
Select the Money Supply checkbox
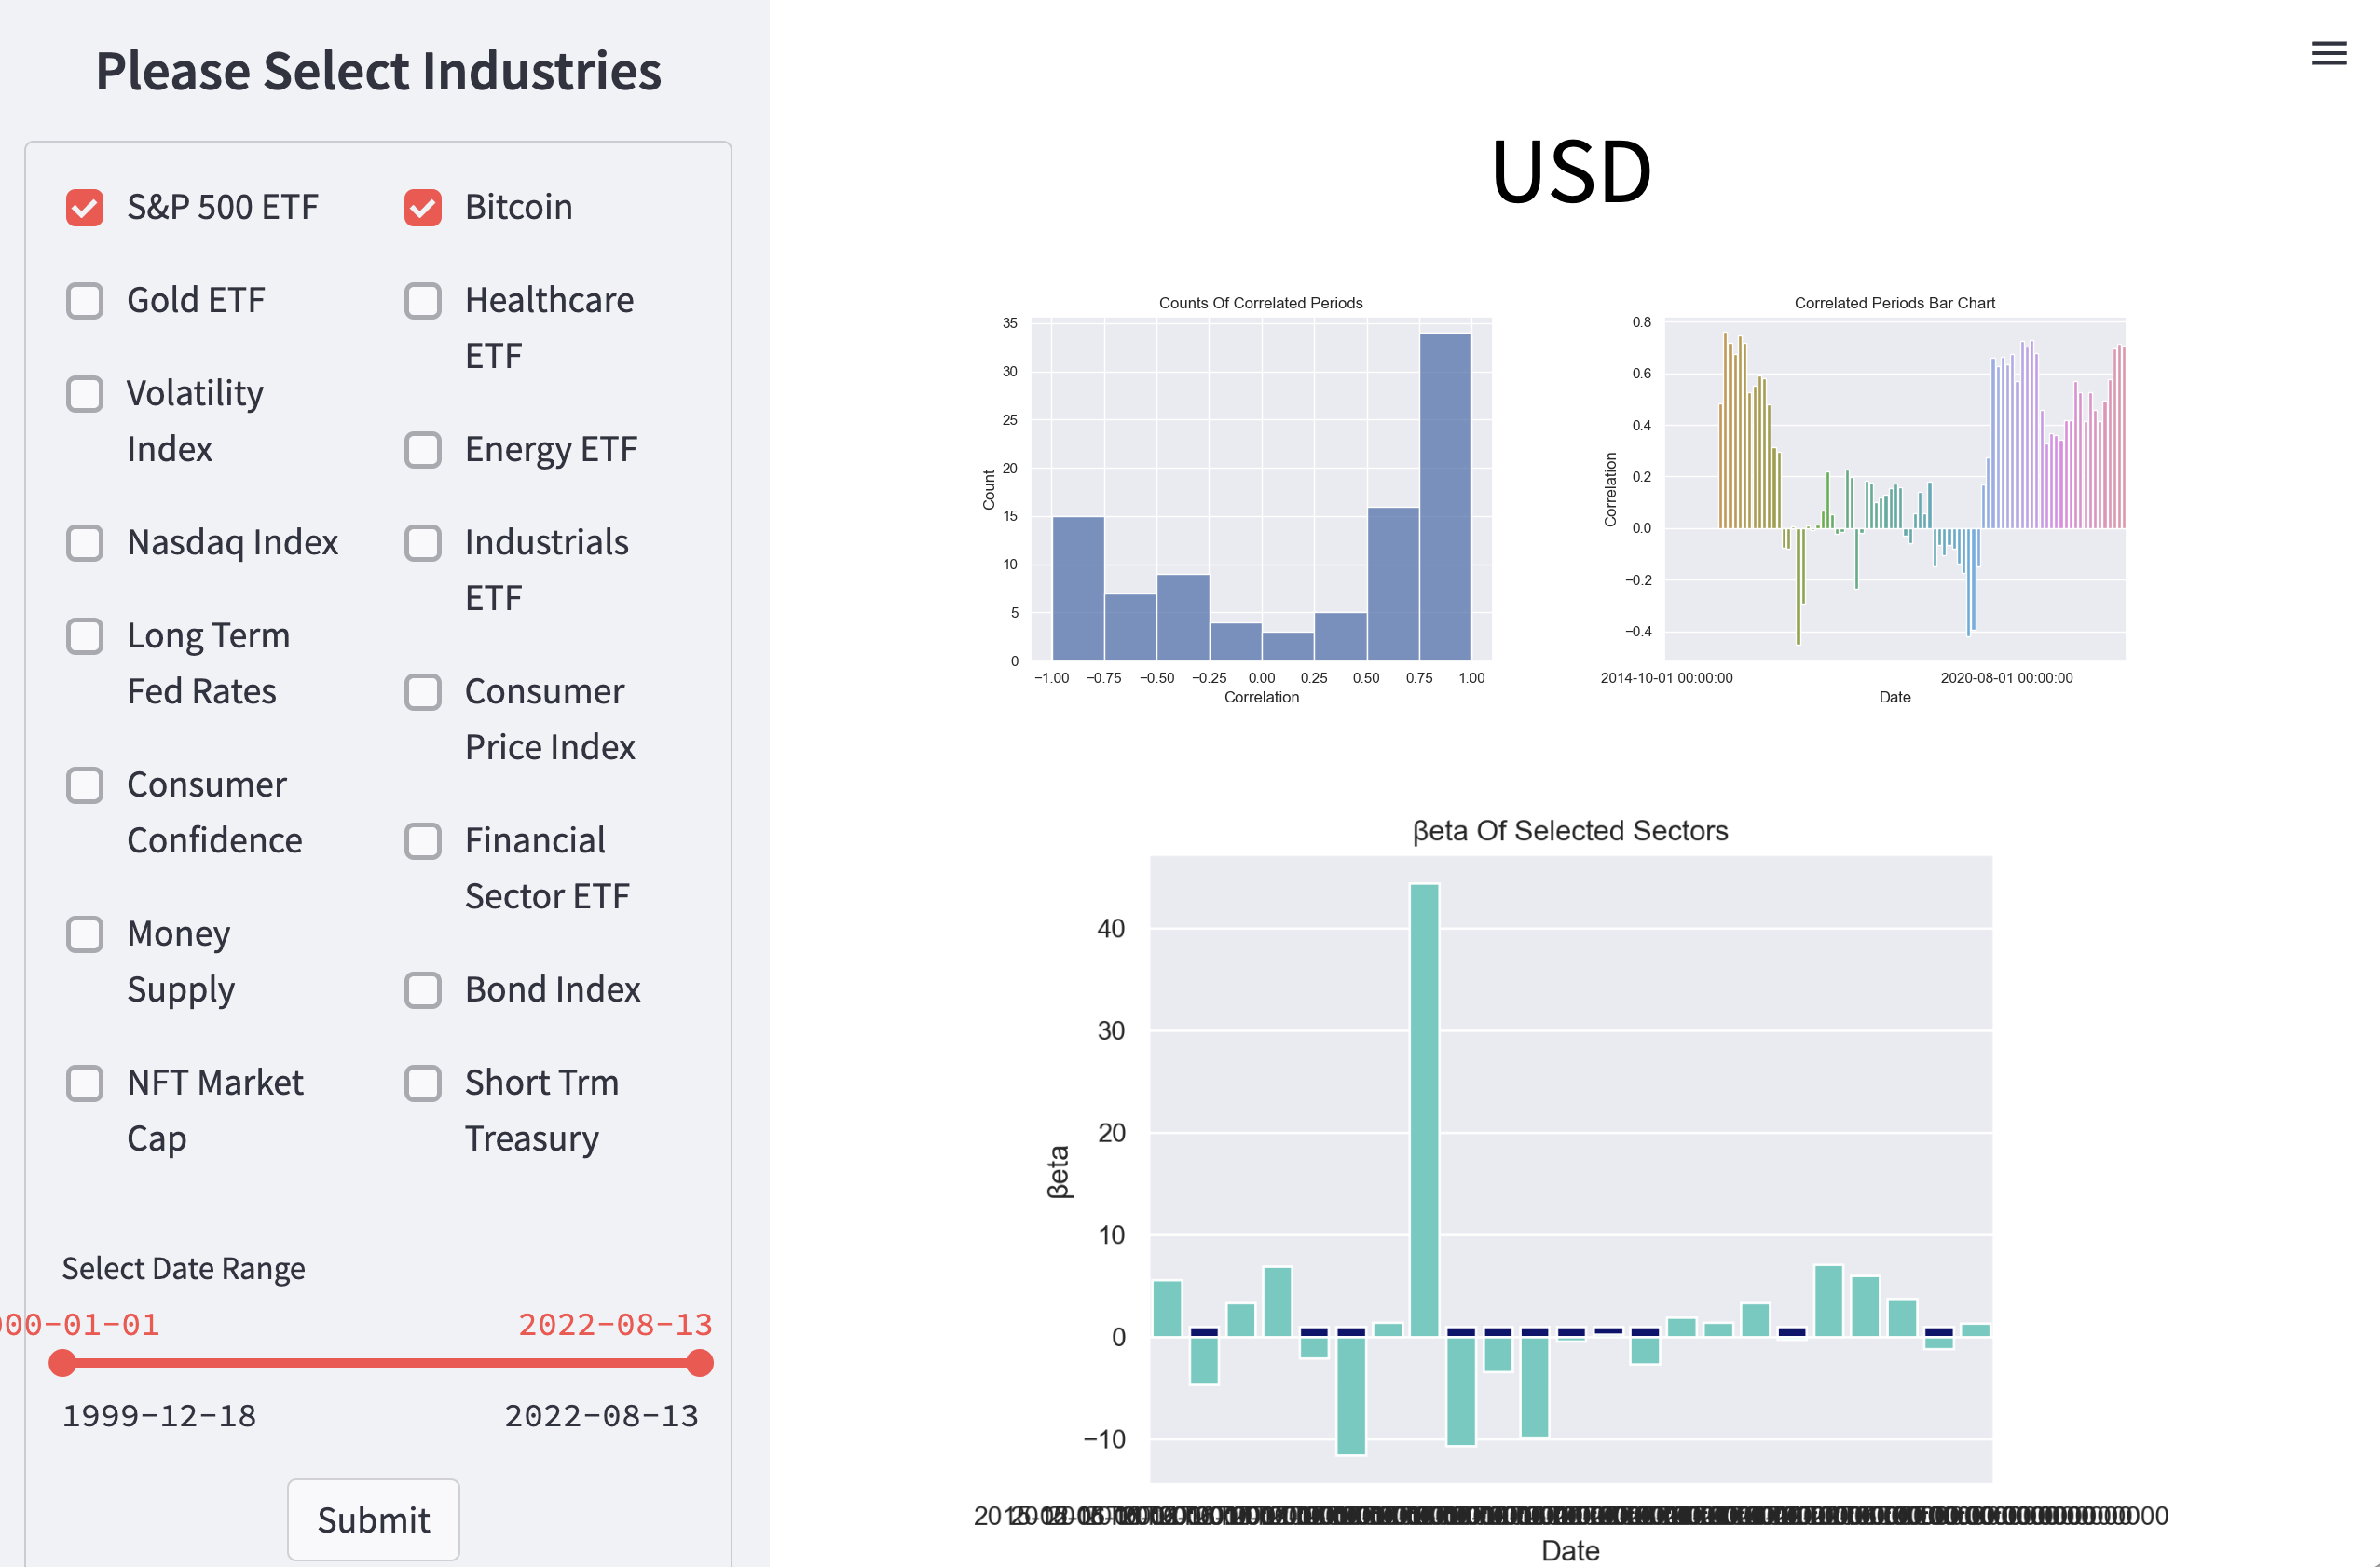[x=85, y=934]
